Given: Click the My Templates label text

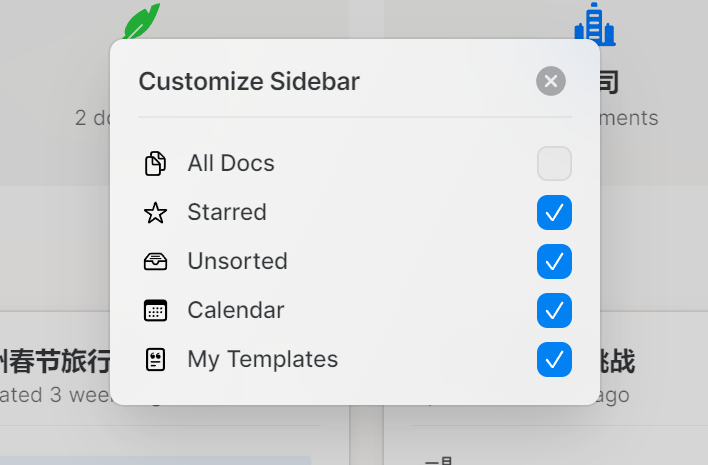Looking at the screenshot, I should click(263, 359).
